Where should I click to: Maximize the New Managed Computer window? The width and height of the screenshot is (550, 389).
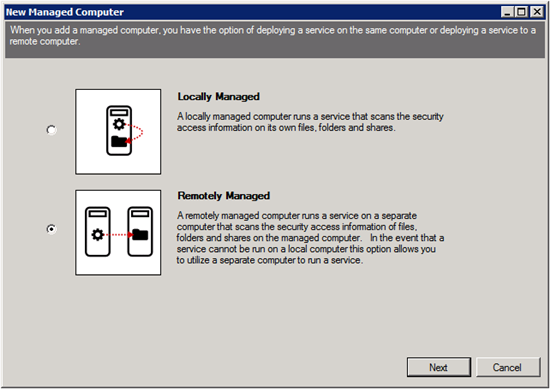[x=521, y=12]
